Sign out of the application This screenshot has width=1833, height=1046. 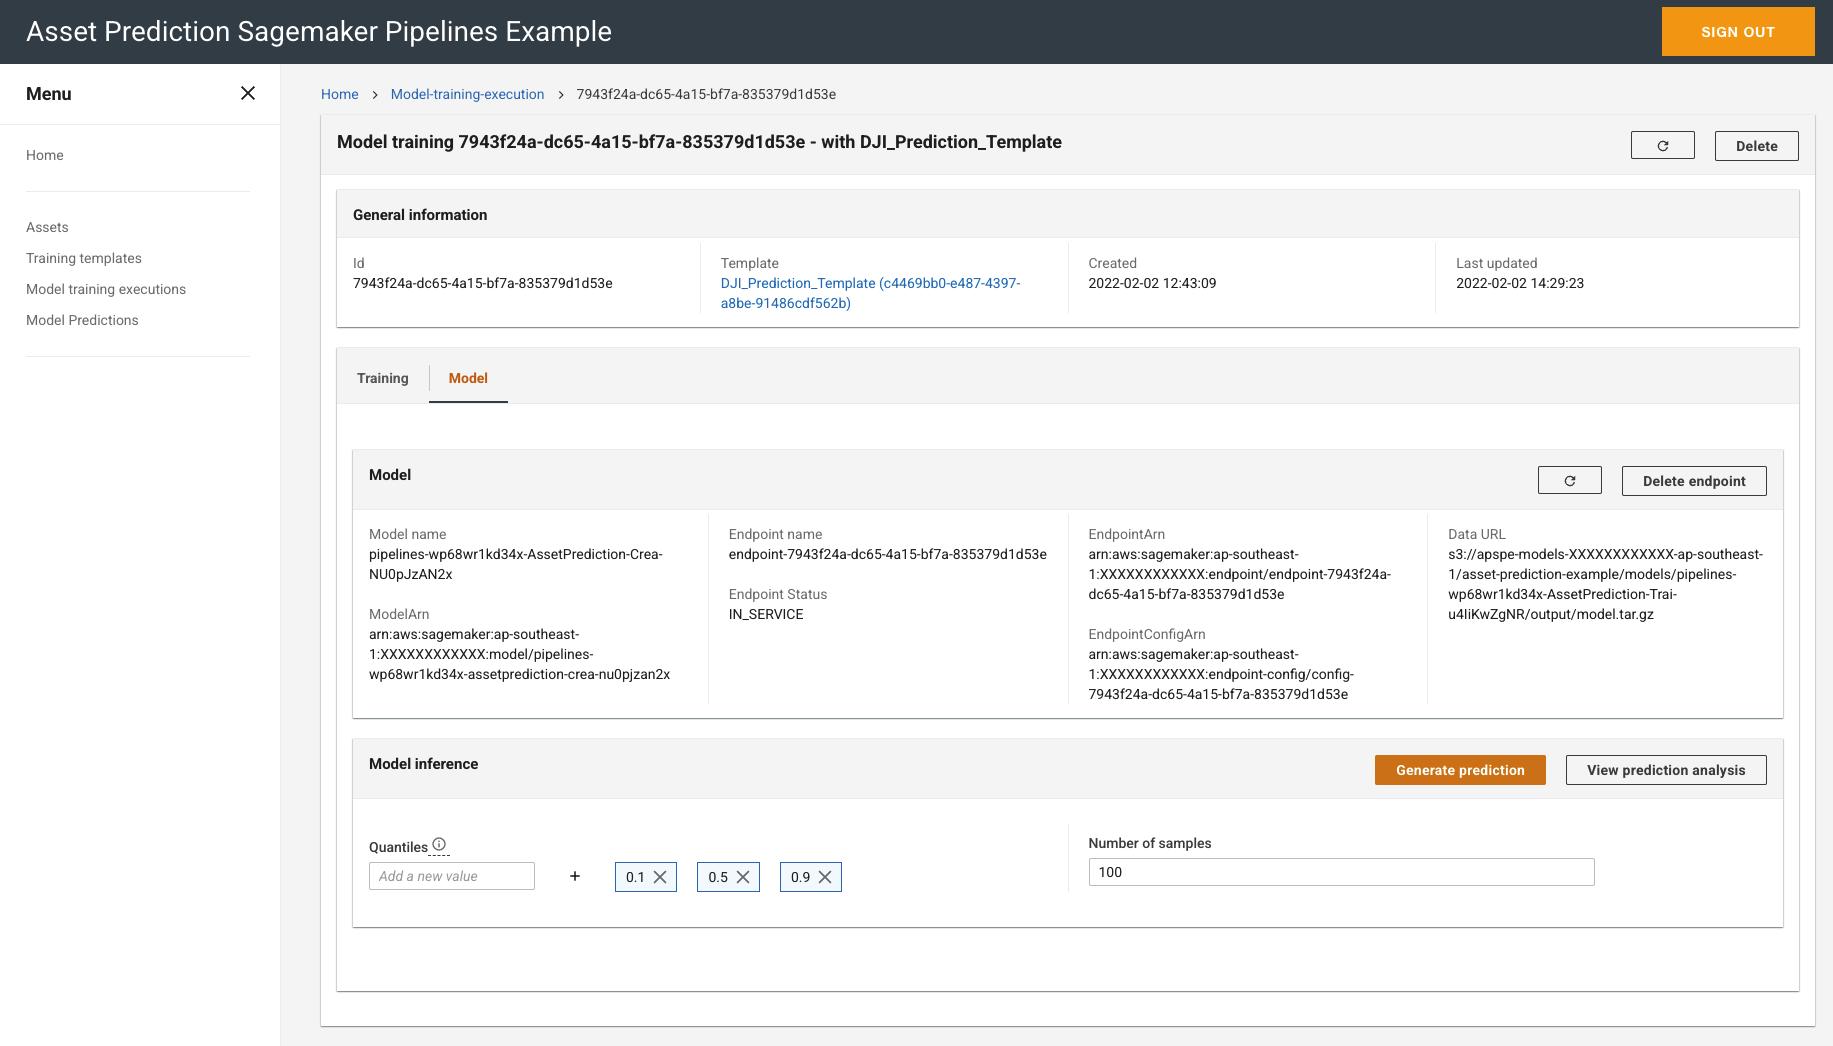1738,32
